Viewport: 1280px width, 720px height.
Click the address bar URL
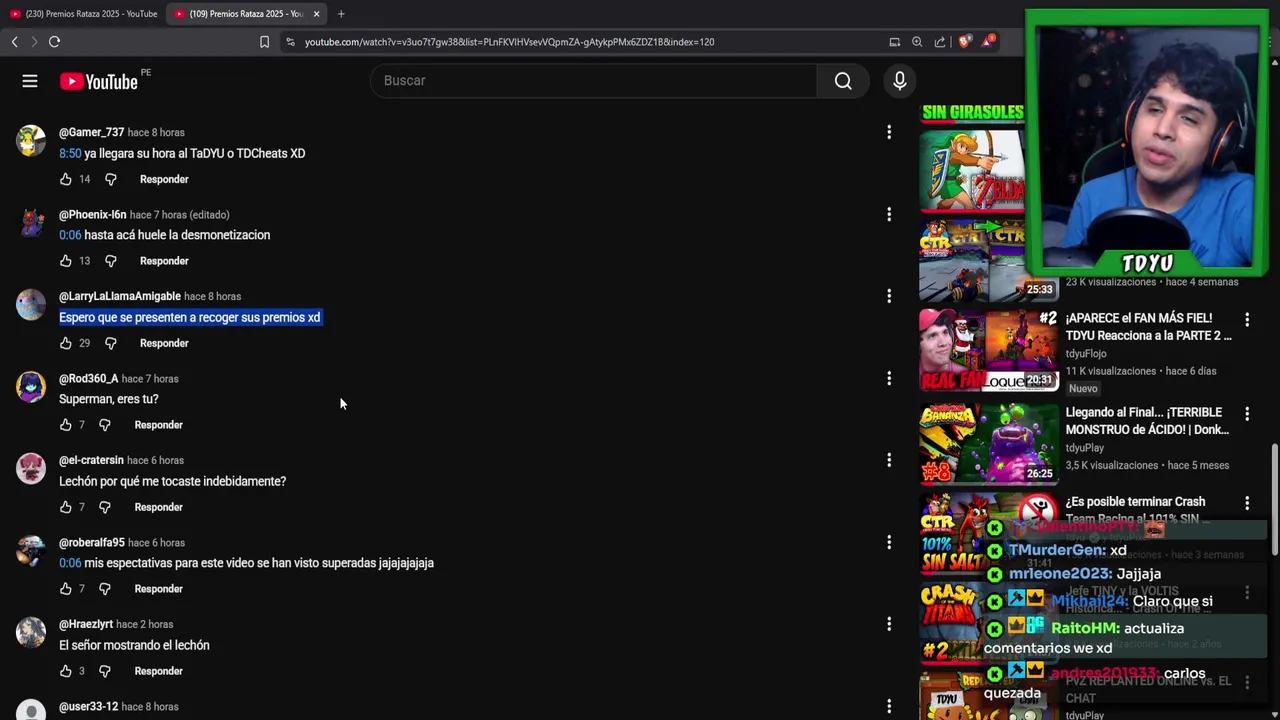coord(509,42)
